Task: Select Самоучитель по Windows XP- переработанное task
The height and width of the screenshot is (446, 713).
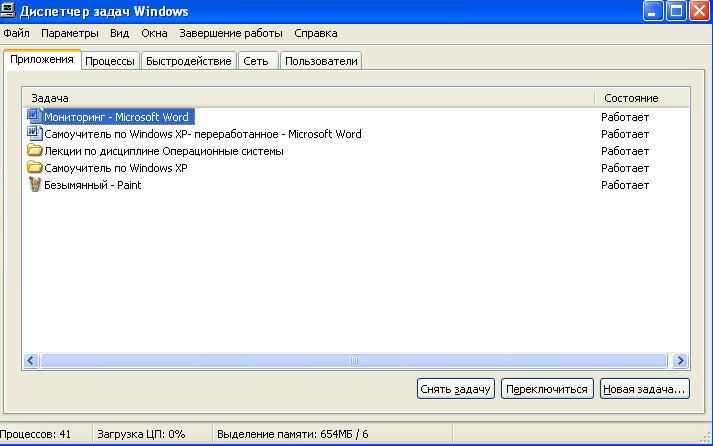Action: coord(203,134)
